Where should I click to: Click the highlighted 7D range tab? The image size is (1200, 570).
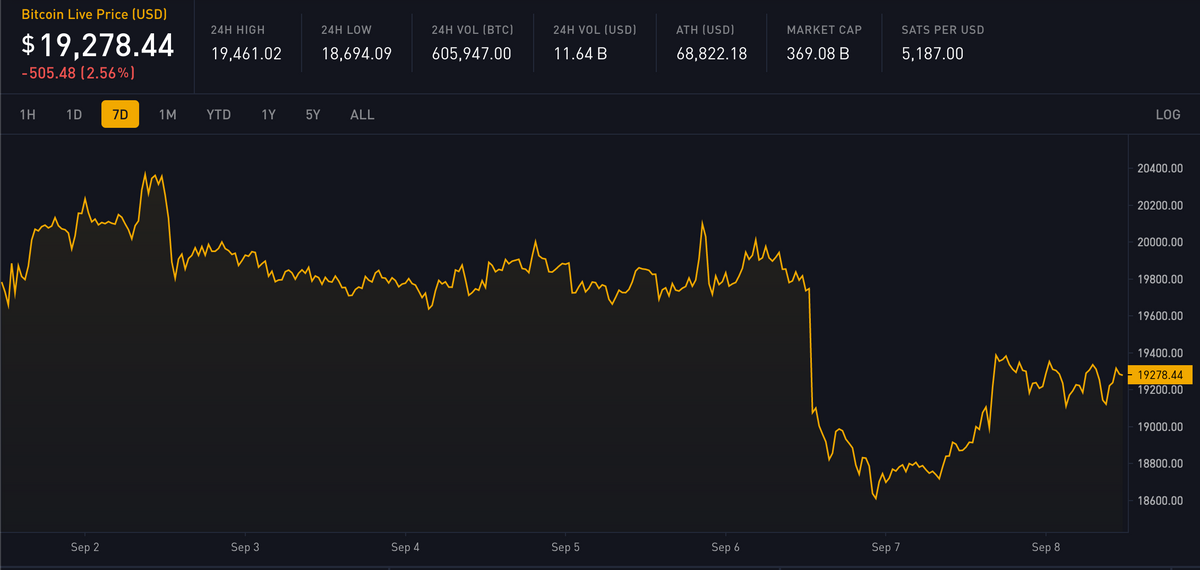[x=120, y=115]
